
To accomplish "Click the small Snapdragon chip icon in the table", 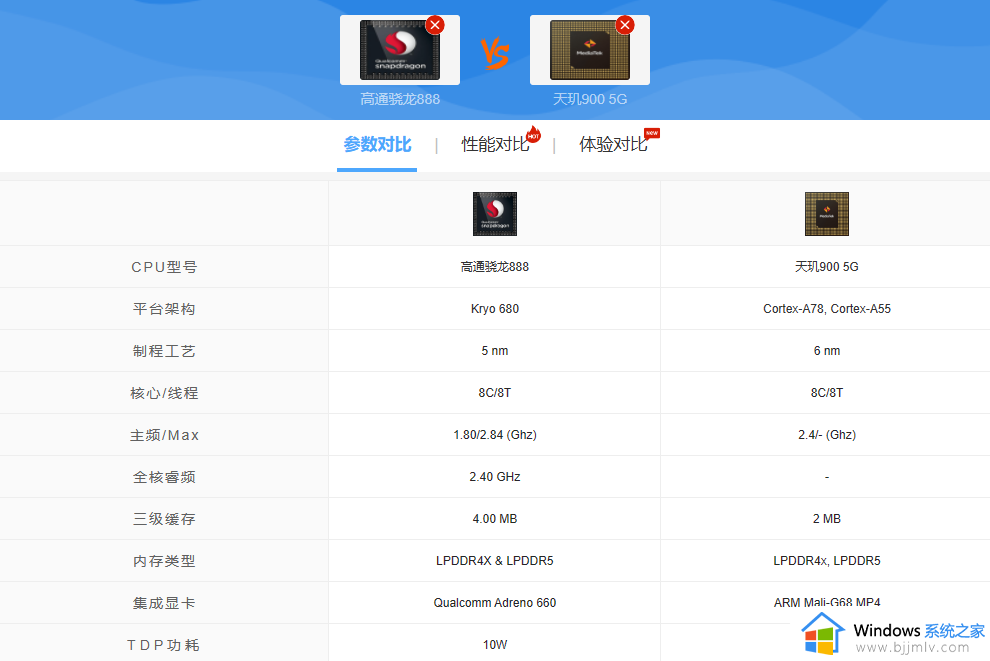I will [x=495, y=214].
